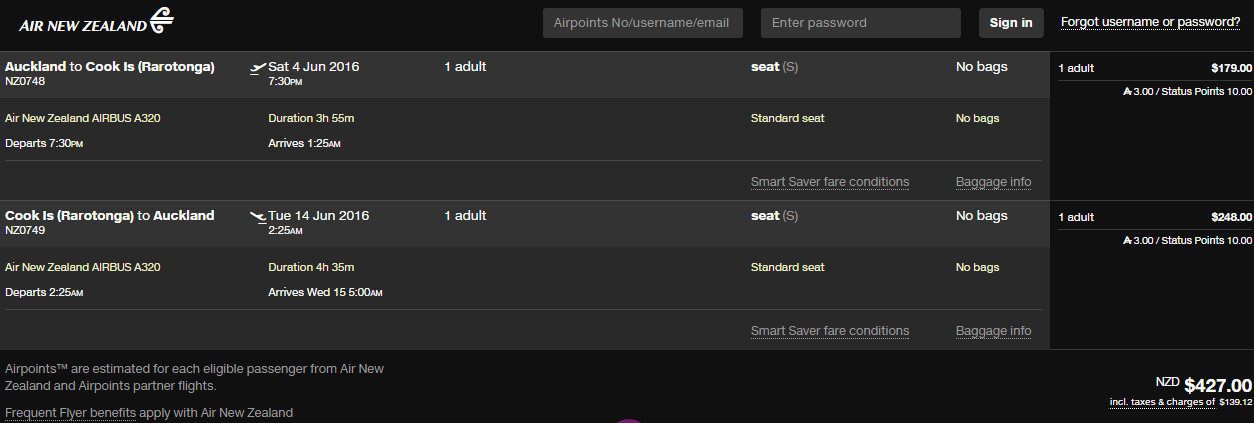Click the 1 adult $179.00 fare row

click(x=1155, y=68)
